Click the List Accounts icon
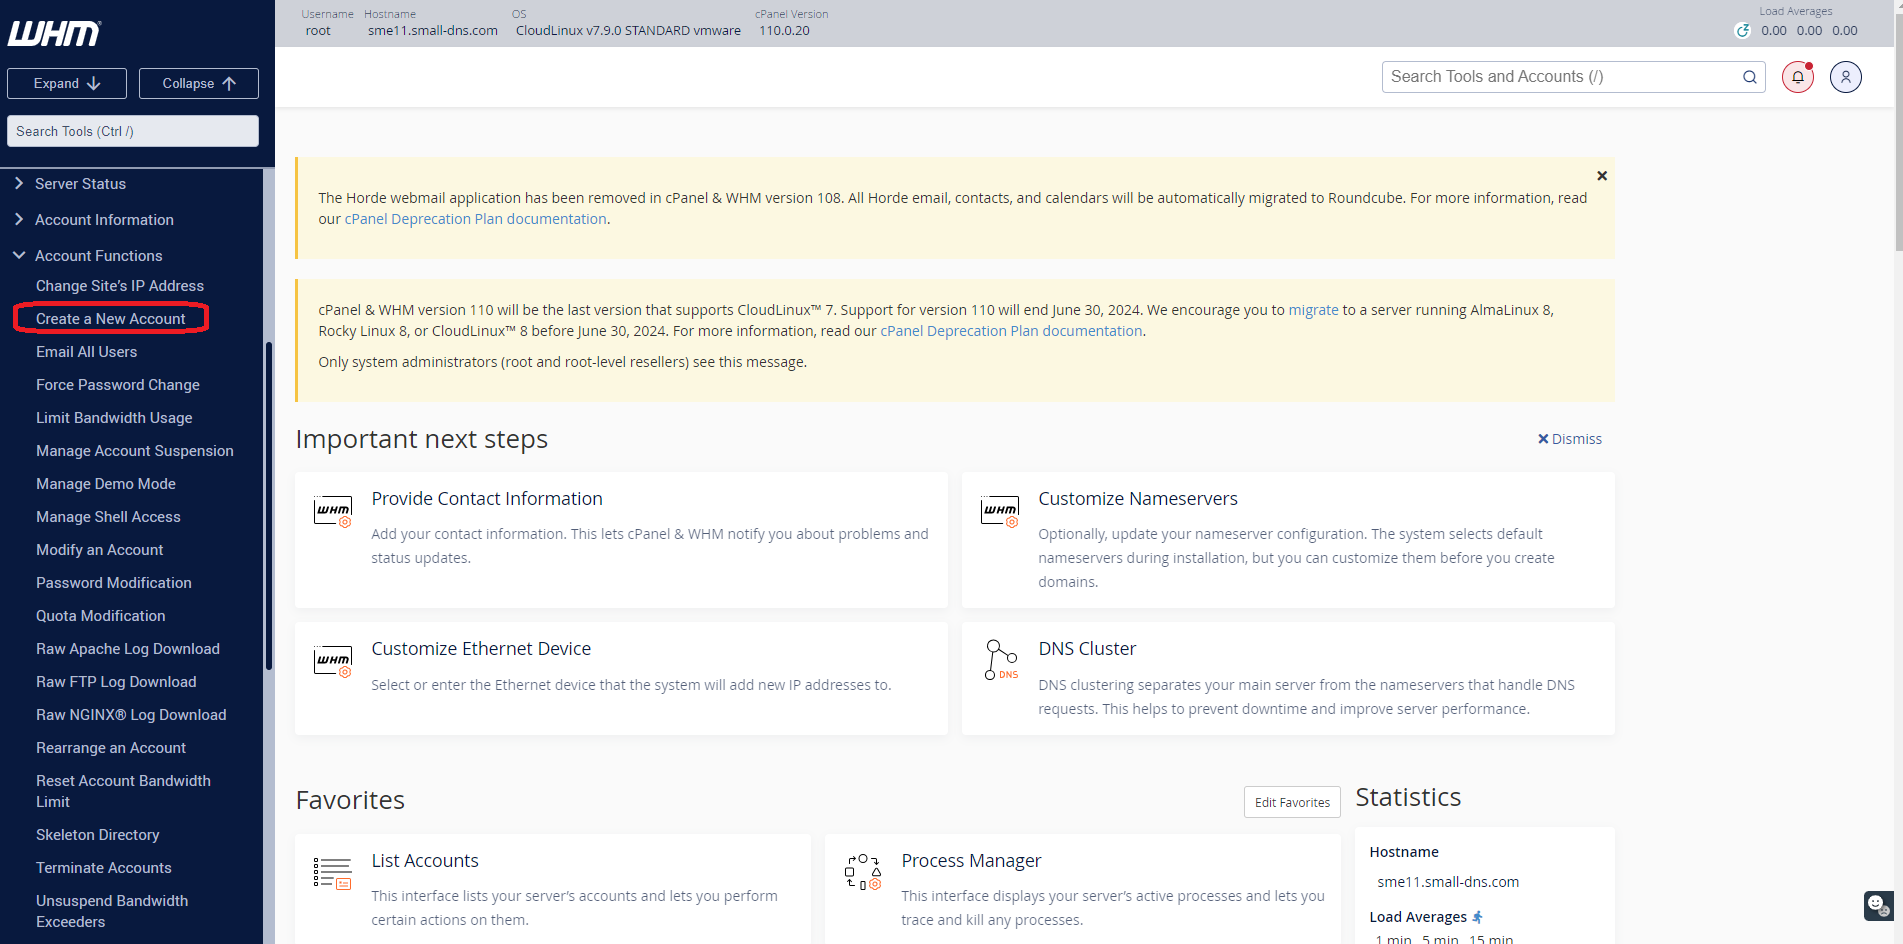This screenshot has height=944, width=1903. [332, 872]
